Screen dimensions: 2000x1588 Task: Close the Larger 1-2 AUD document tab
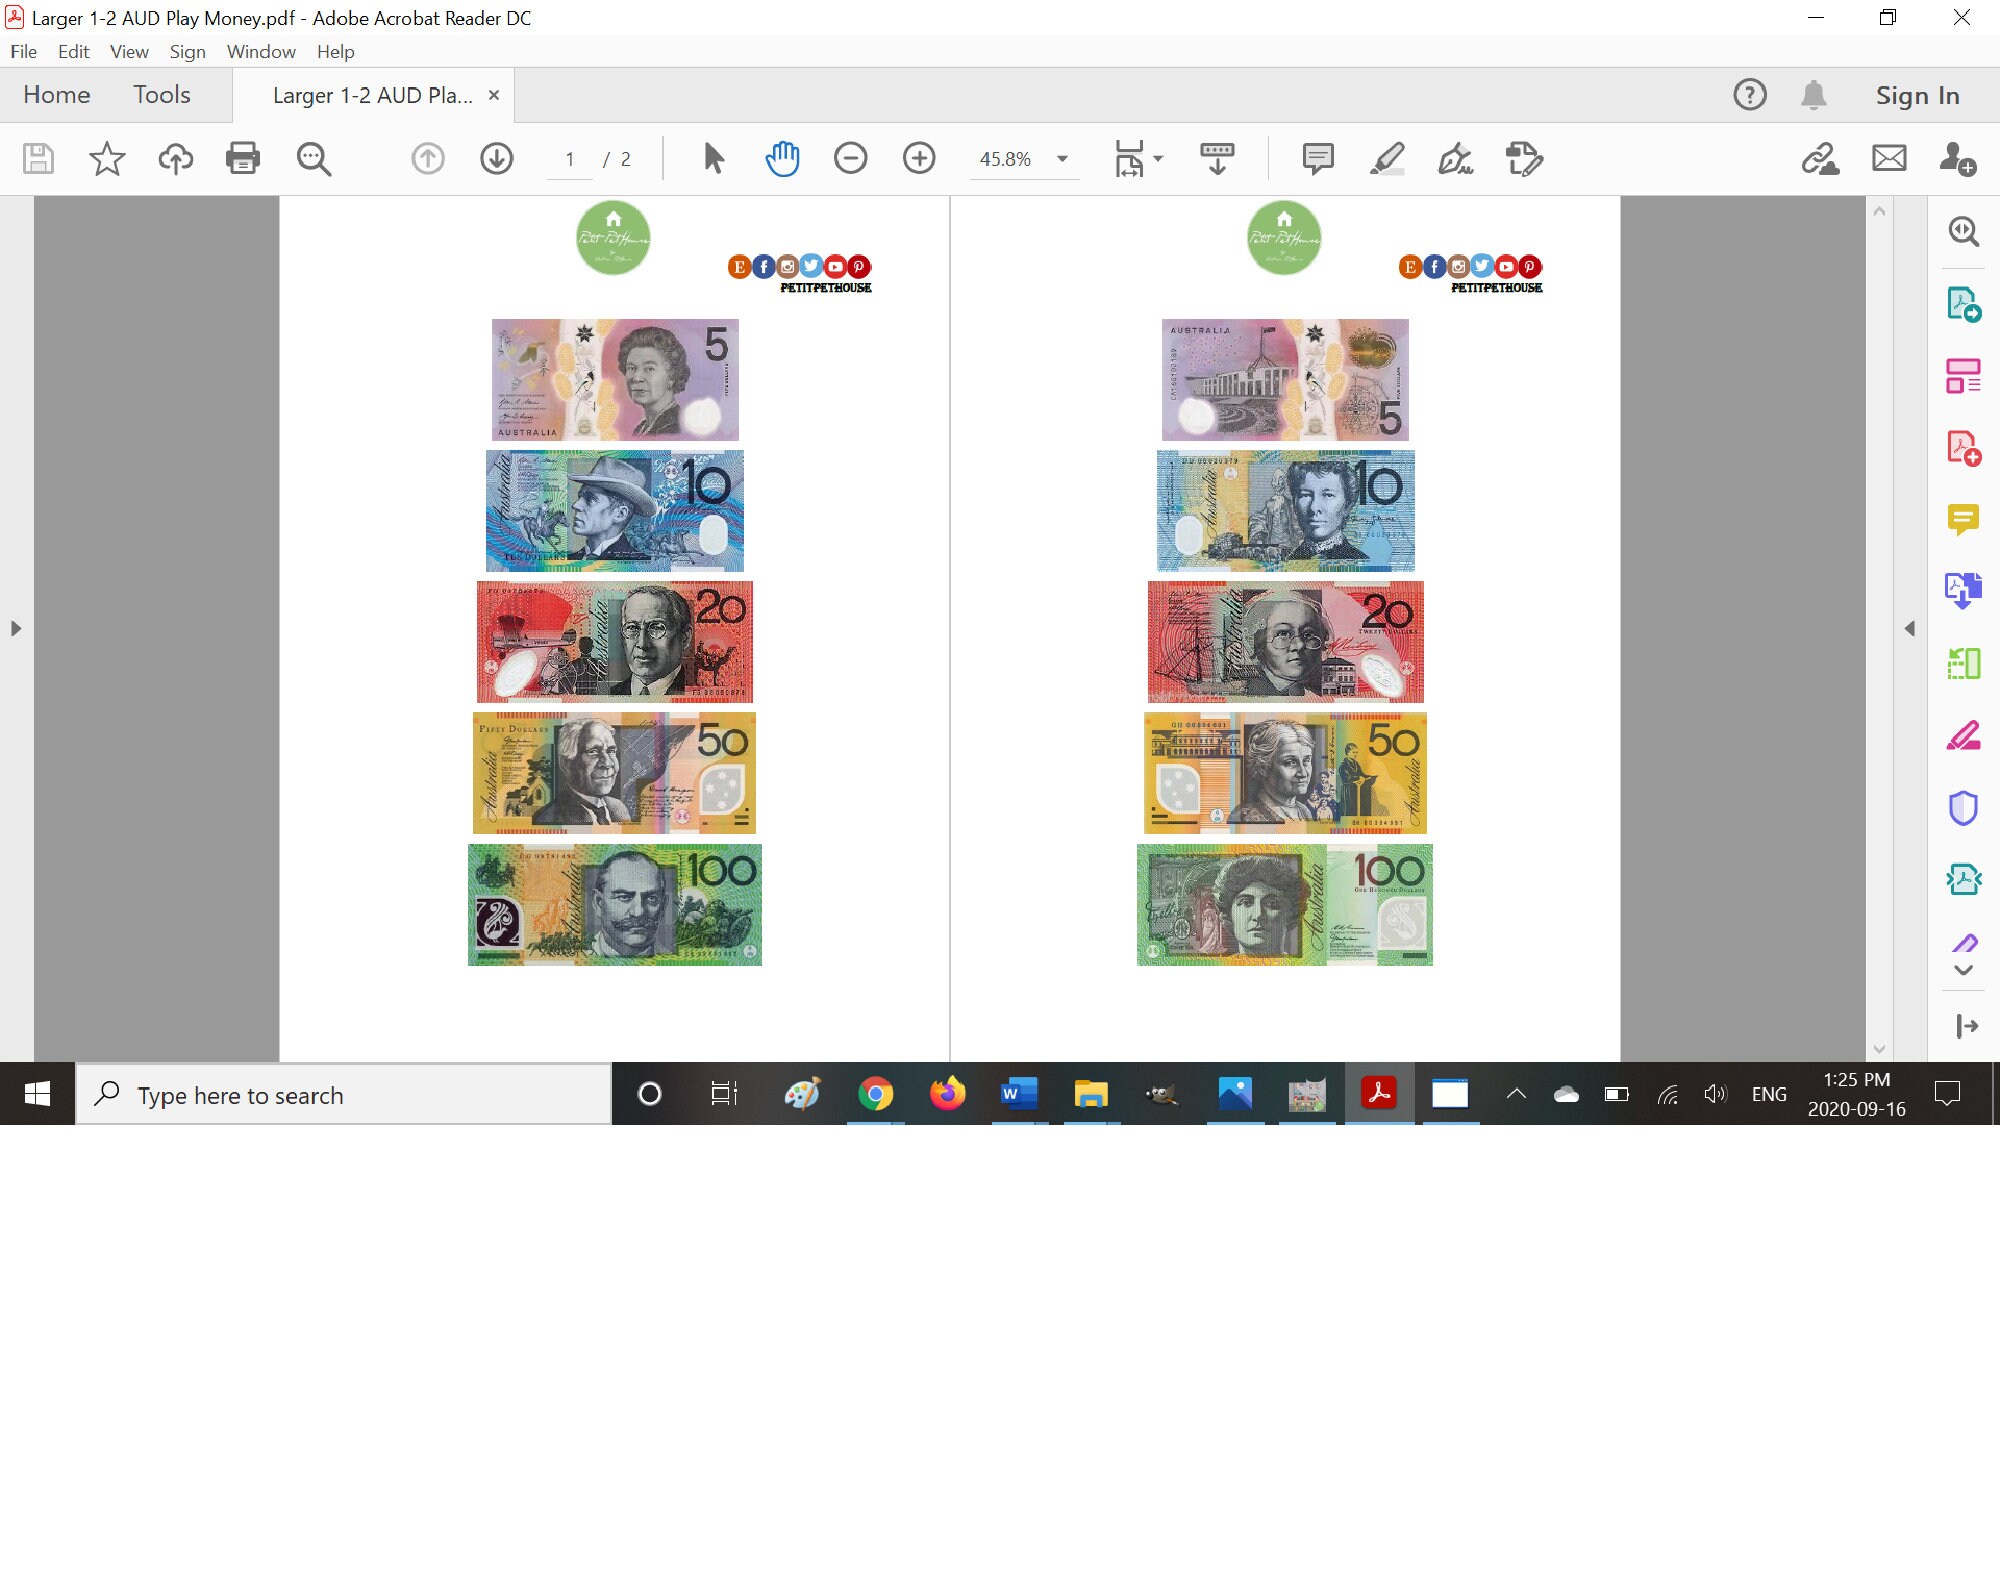493,95
